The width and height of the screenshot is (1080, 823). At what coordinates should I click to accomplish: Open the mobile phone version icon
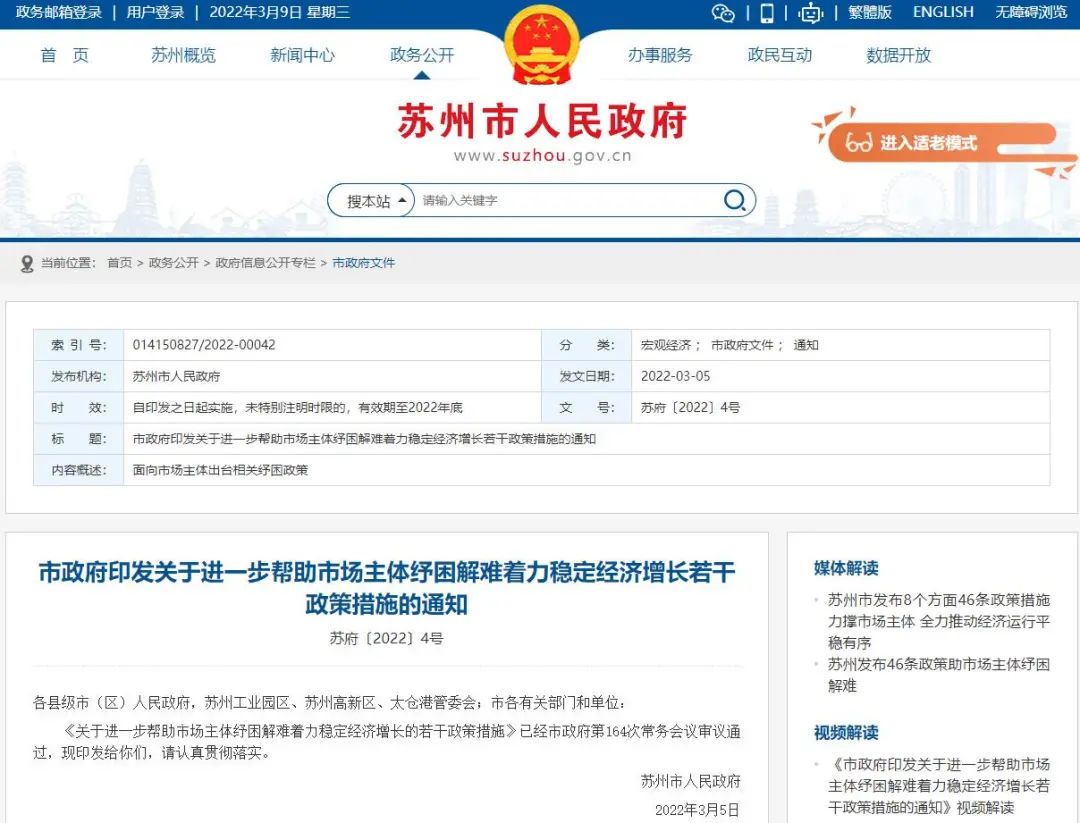(767, 13)
